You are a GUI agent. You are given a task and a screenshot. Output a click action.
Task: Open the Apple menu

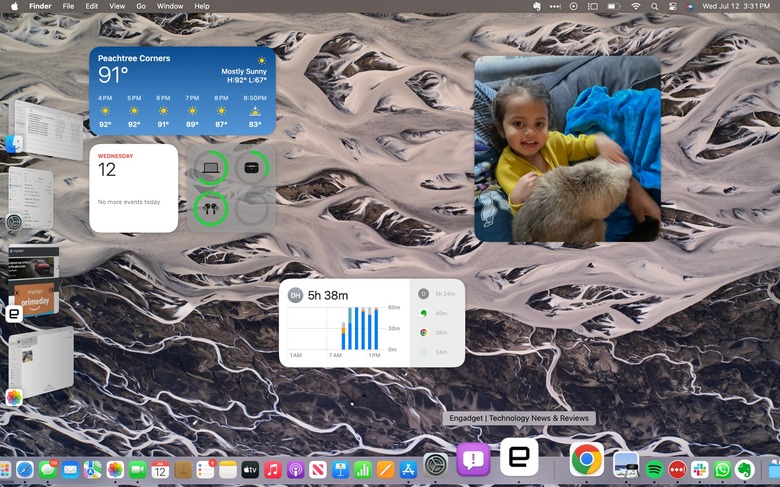coord(14,6)
